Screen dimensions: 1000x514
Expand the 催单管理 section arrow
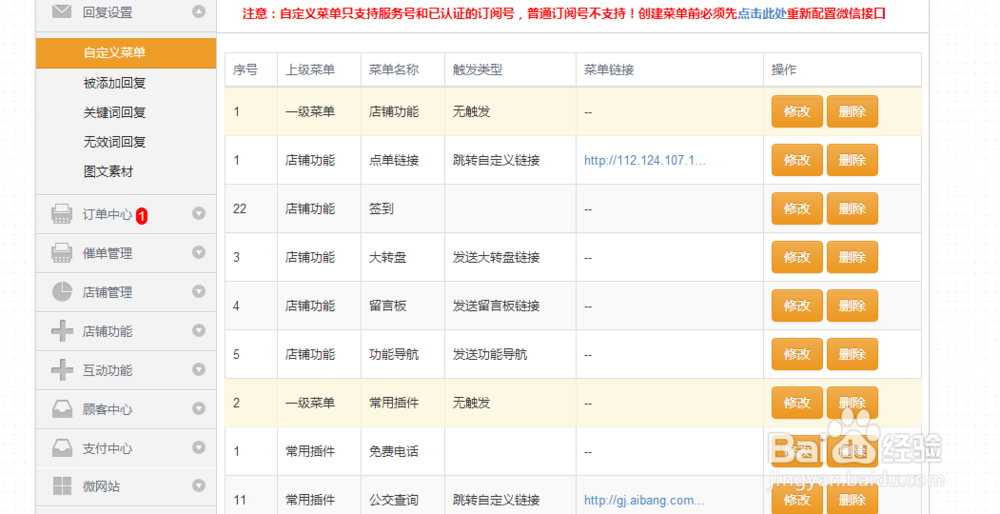click(x=199, y=253)
